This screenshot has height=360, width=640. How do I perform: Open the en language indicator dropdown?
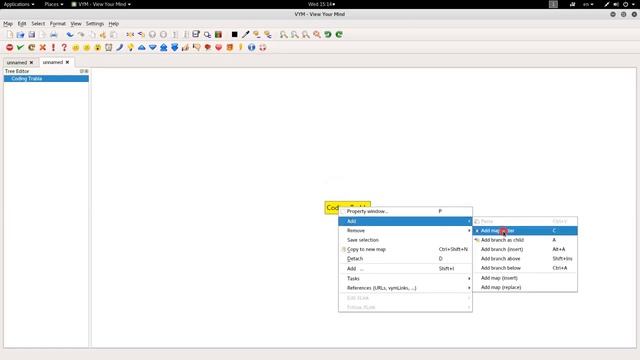point(588,4)
